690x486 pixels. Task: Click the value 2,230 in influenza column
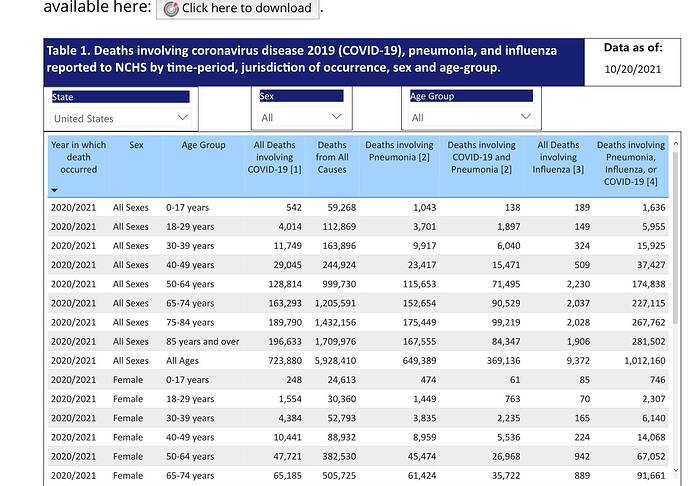(578, 284)
